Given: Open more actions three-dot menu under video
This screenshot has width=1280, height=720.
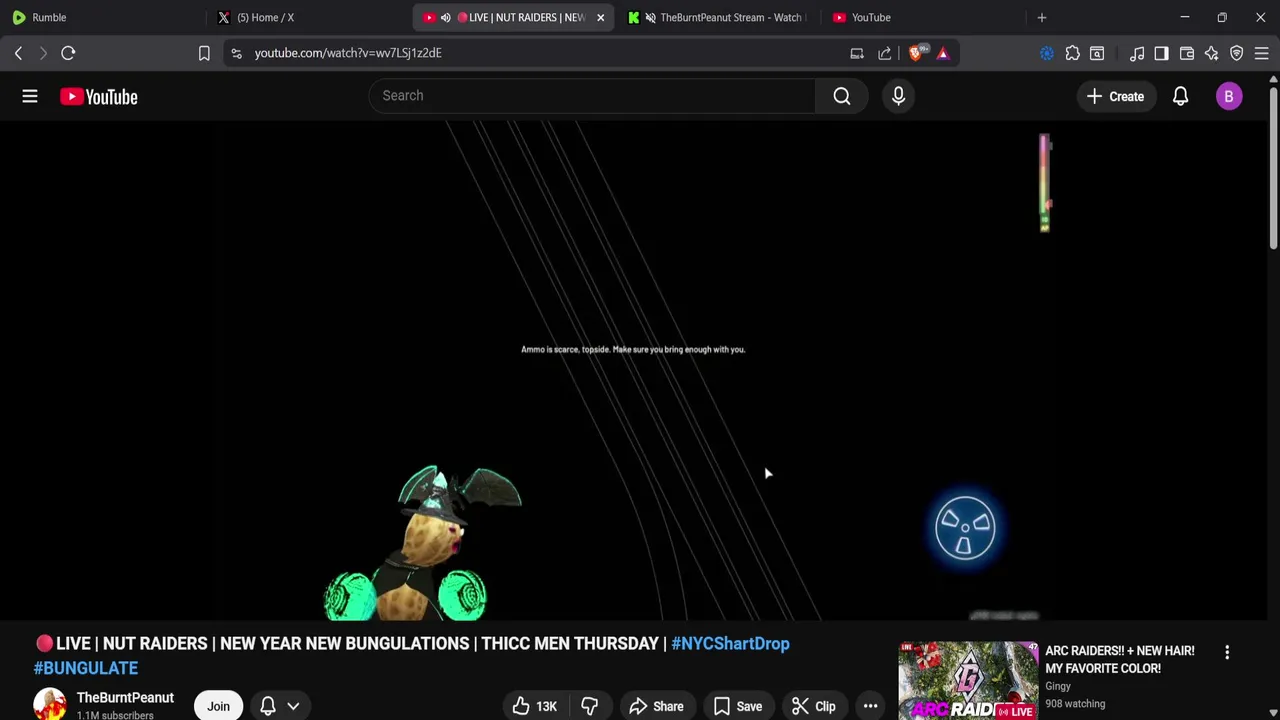Looking at the screenshot, I should pyautogui.click(x=870, y=706).
